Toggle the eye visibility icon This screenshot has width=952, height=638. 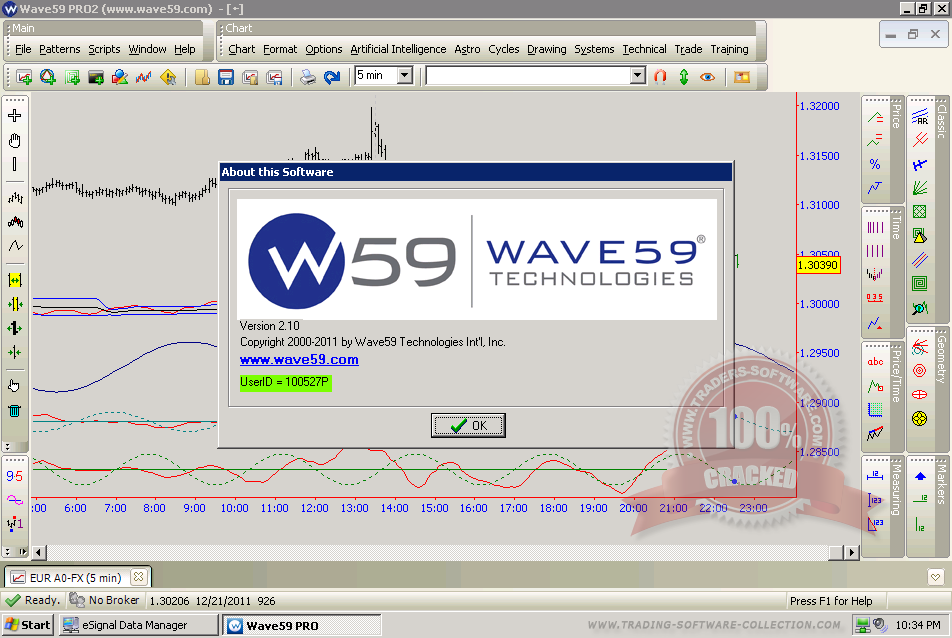708,76
